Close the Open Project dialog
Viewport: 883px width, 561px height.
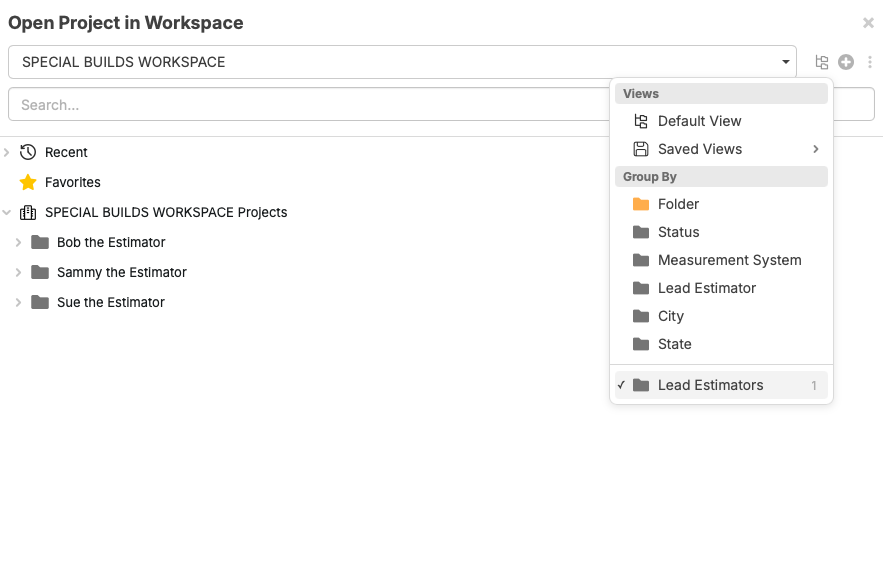868,23
